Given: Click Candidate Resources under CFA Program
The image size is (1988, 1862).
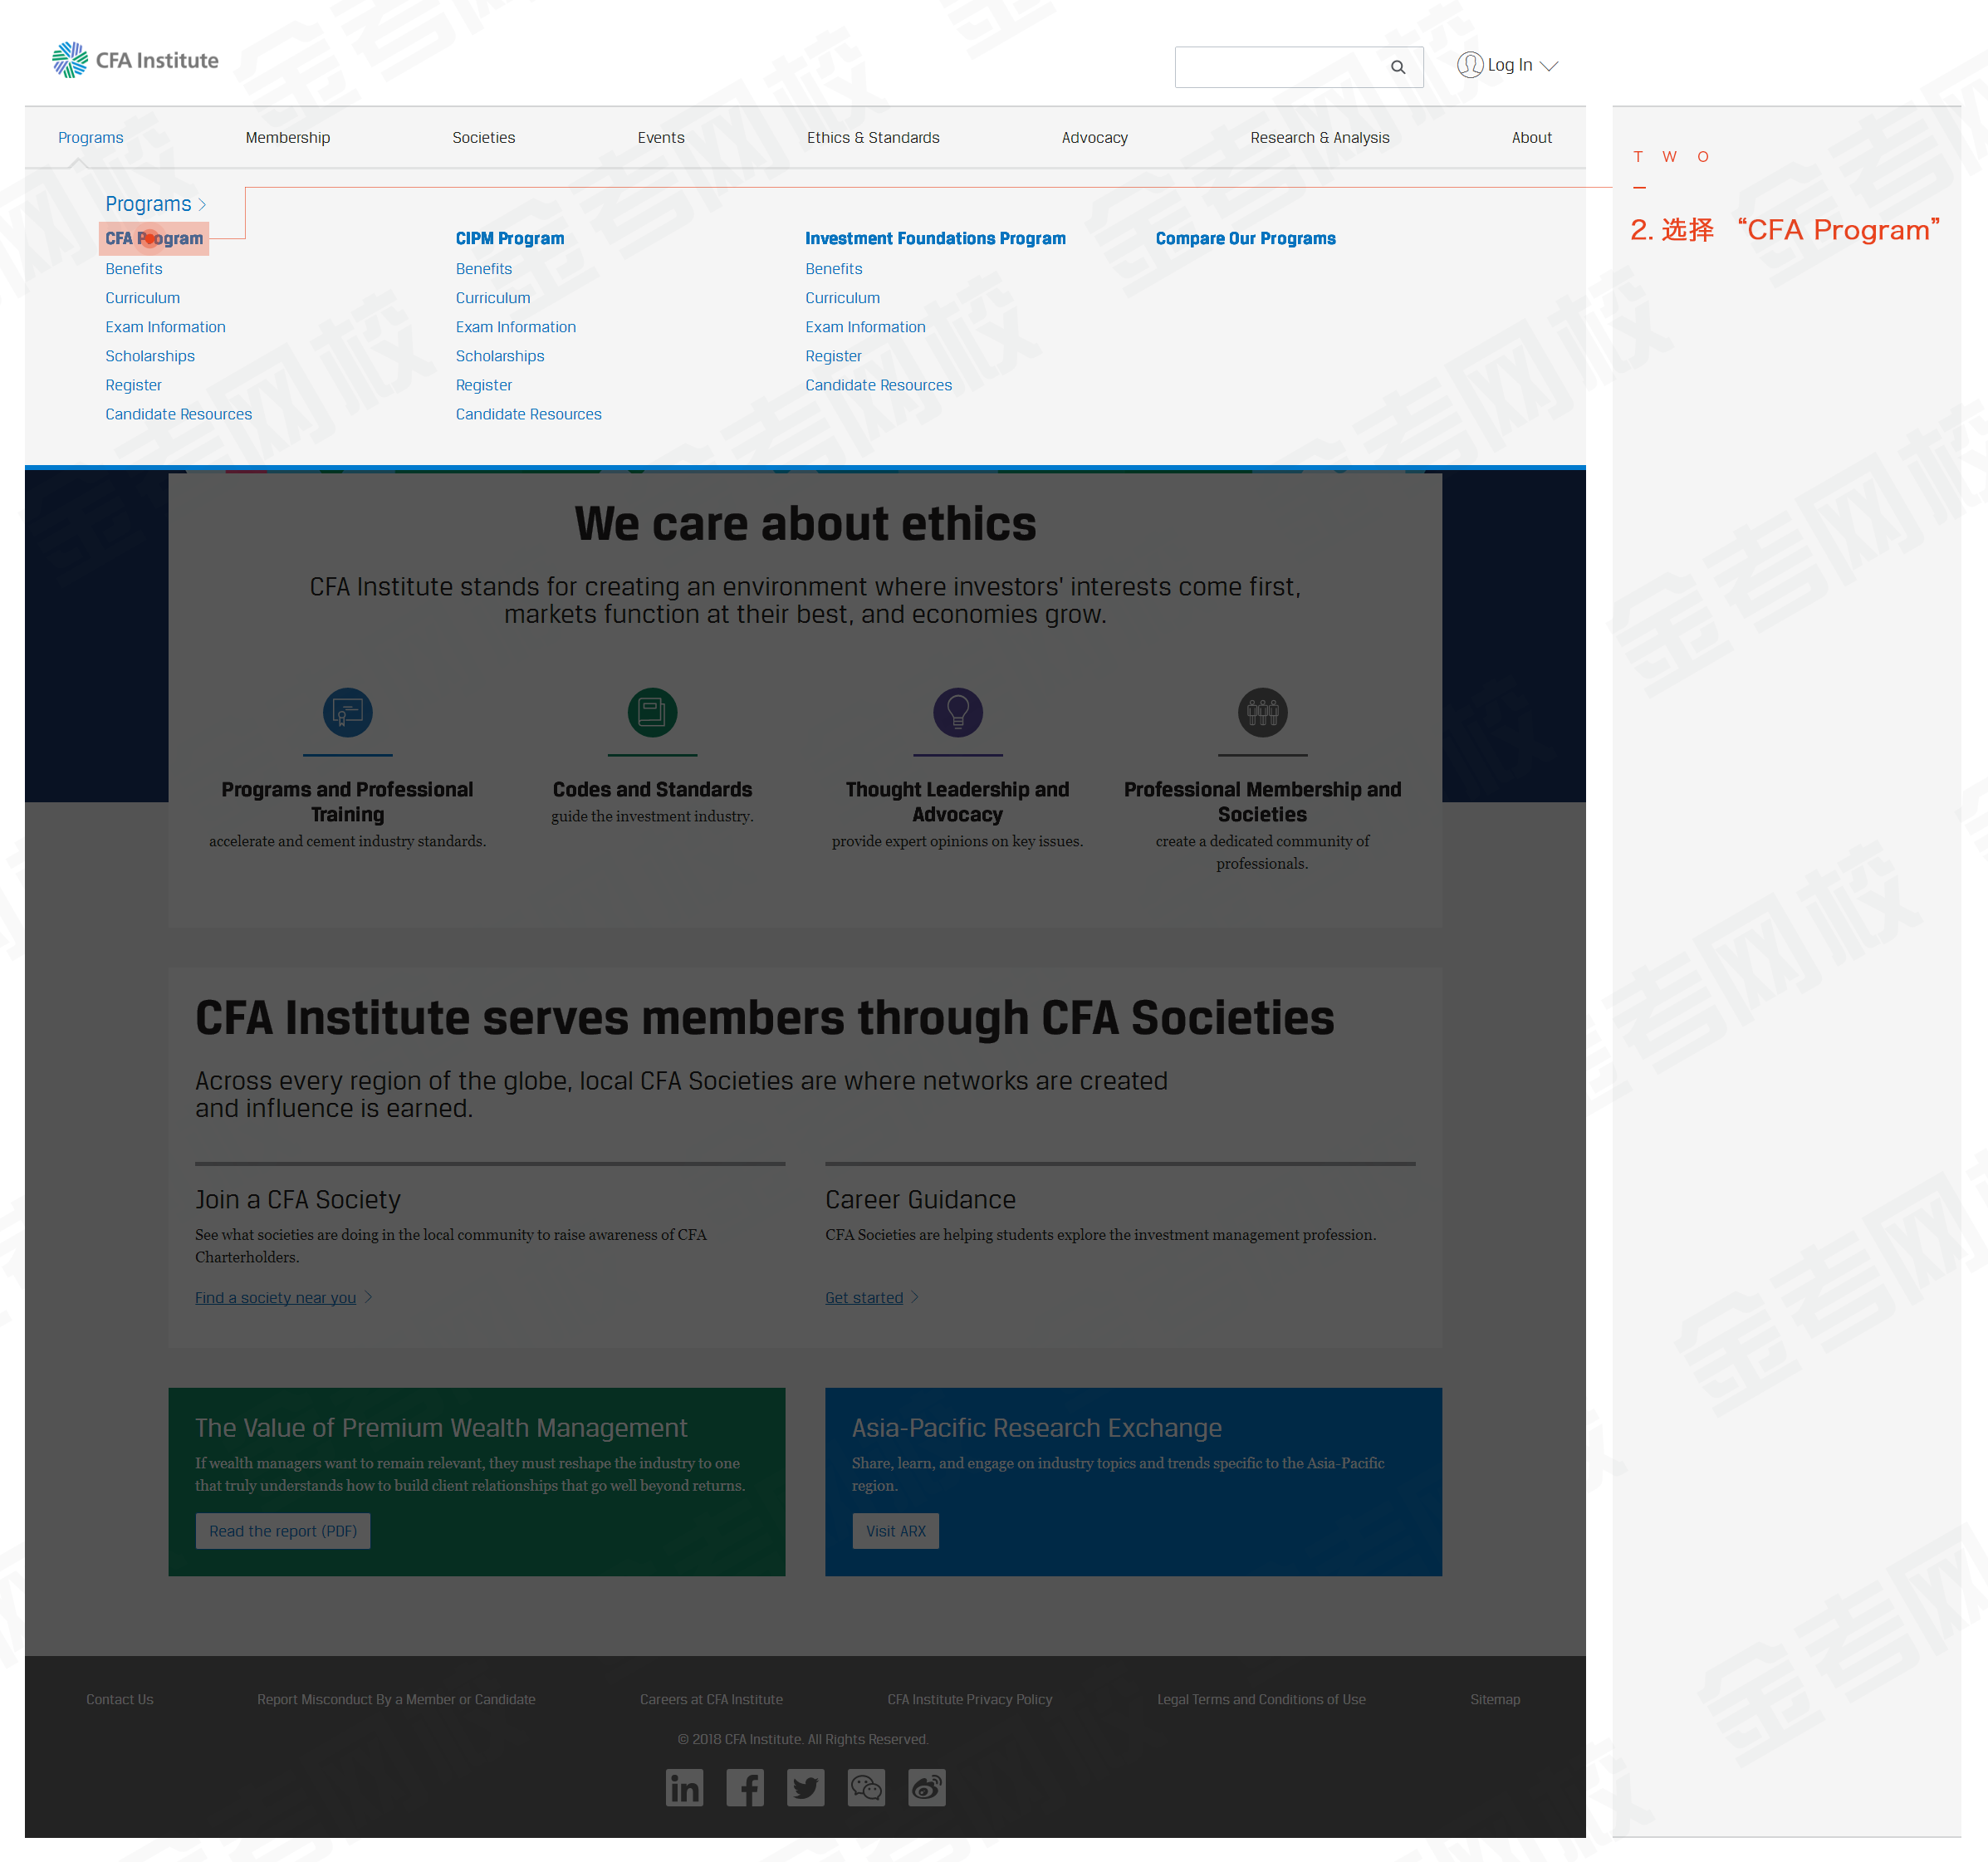Looking at the screenshot, I should tap(179, 413).
